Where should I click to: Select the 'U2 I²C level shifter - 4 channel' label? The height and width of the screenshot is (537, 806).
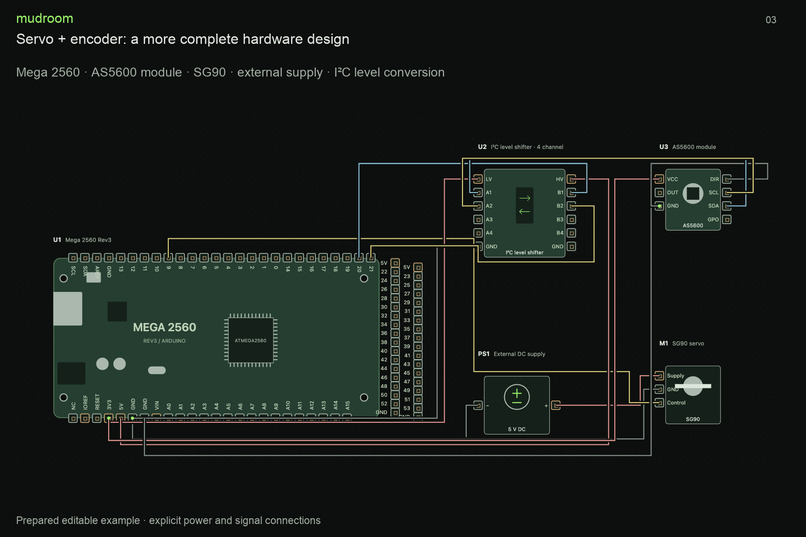point(520,147)
